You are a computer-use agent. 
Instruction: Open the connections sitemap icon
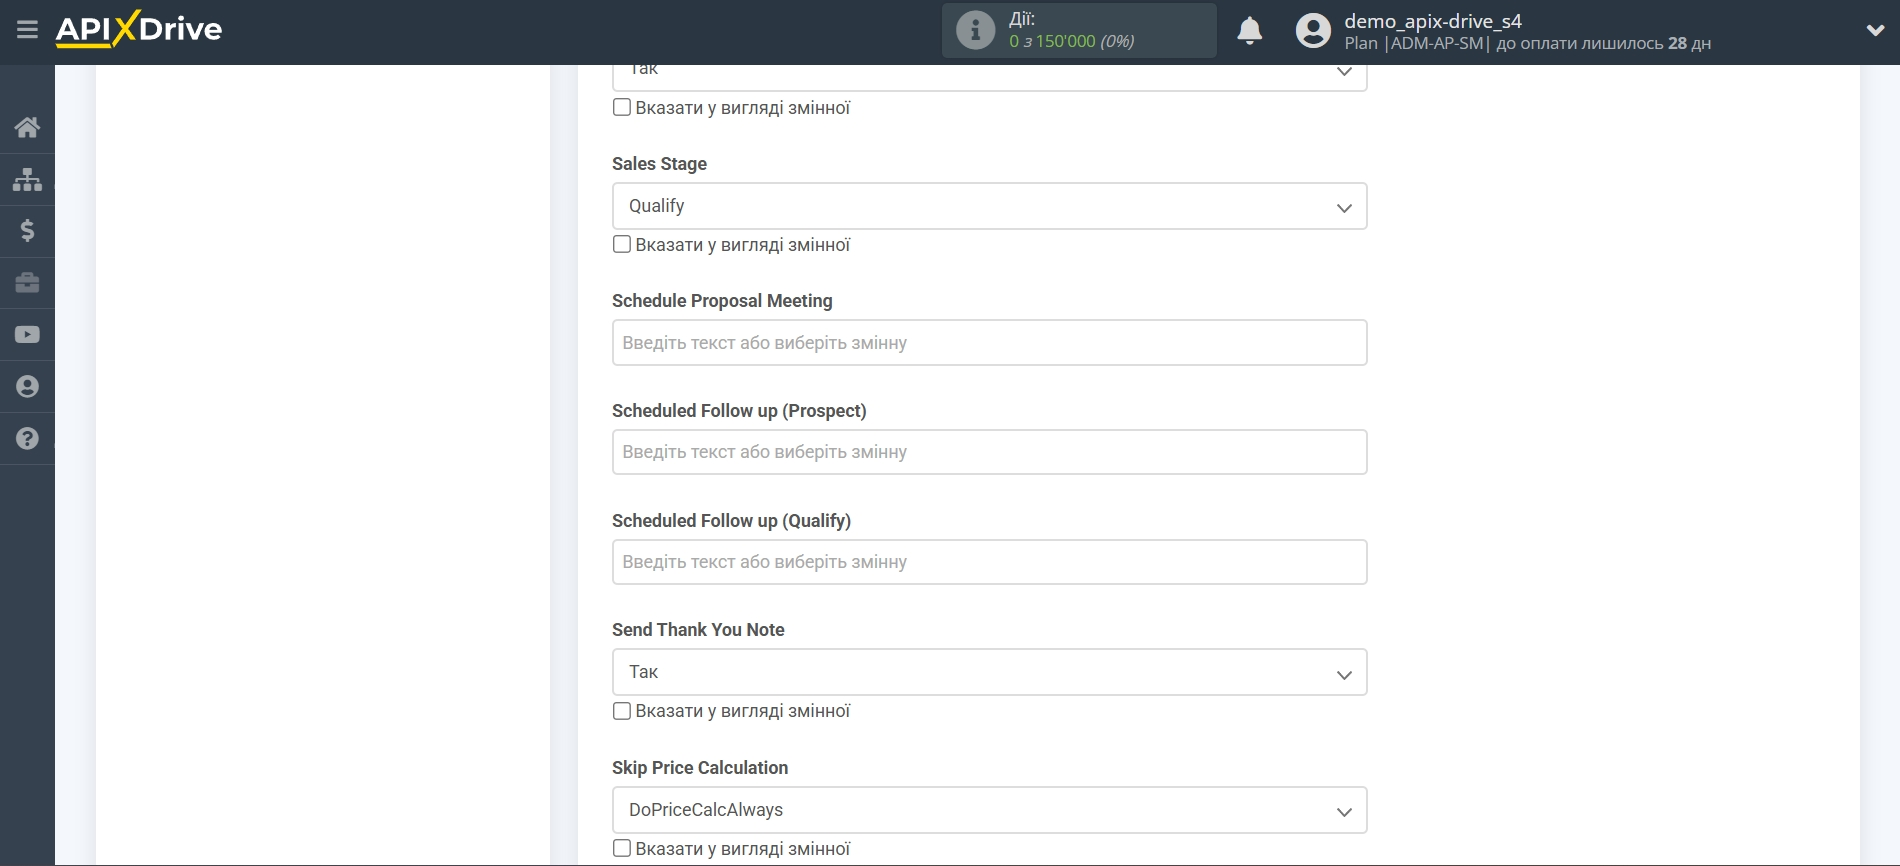click(x=27, y=179)
